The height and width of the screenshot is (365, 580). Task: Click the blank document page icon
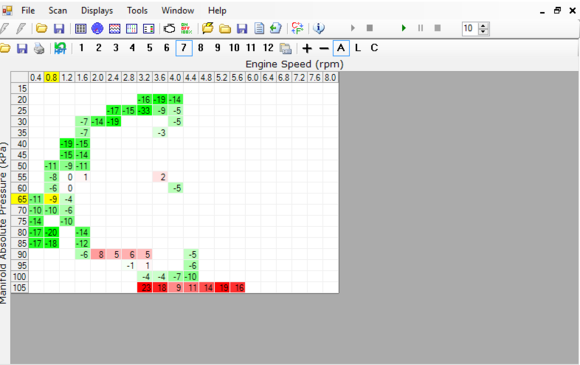pyautogui.click(x=259, y=28)
